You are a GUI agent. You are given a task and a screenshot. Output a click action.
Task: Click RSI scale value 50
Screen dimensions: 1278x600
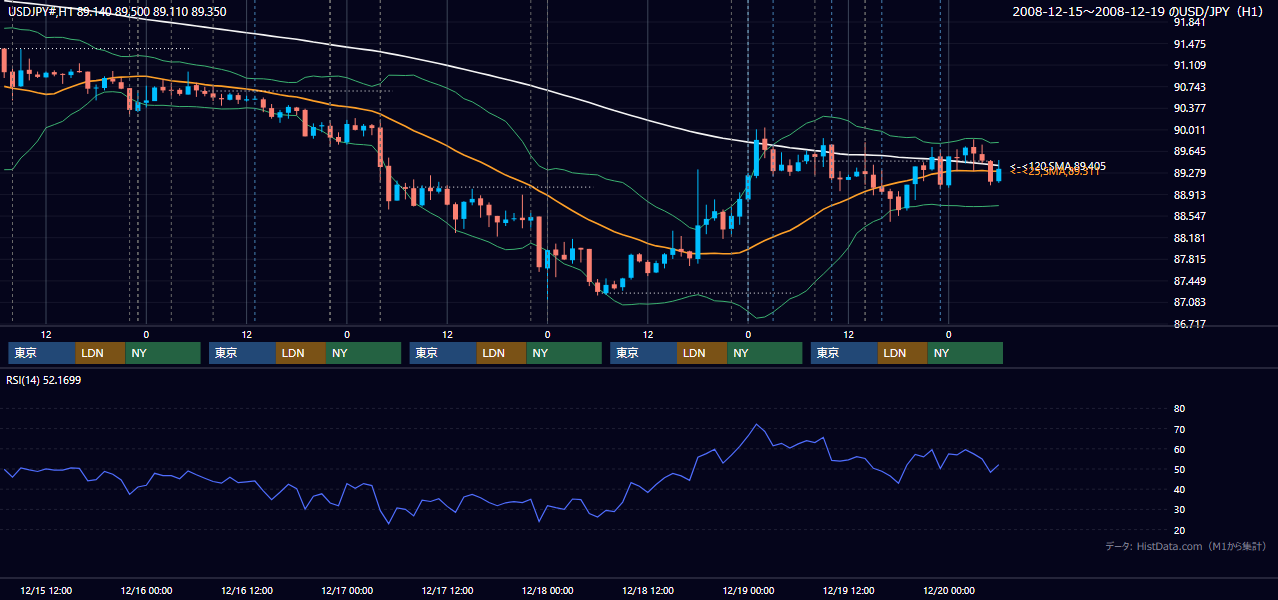pos(1179,469)
